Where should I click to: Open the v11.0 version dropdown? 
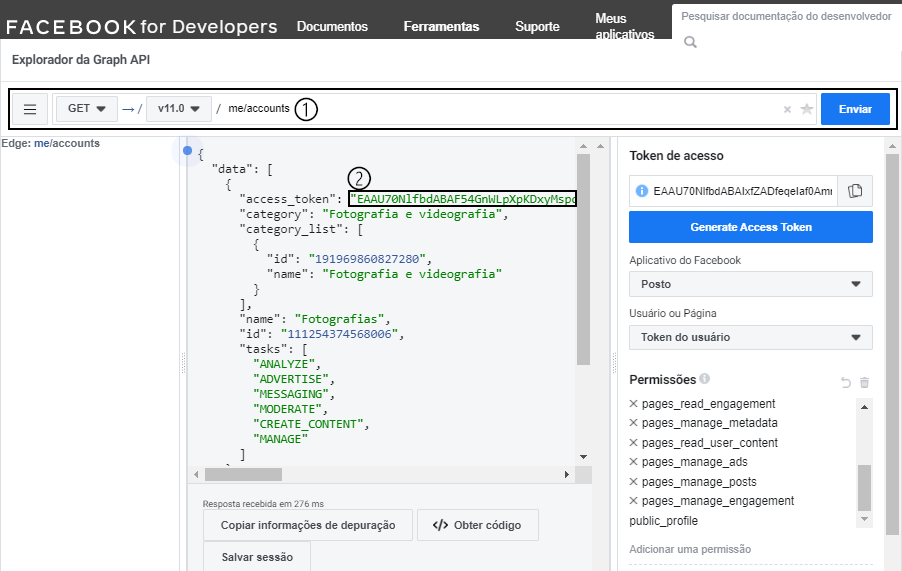pyautogui.click(x=178, y=109)
